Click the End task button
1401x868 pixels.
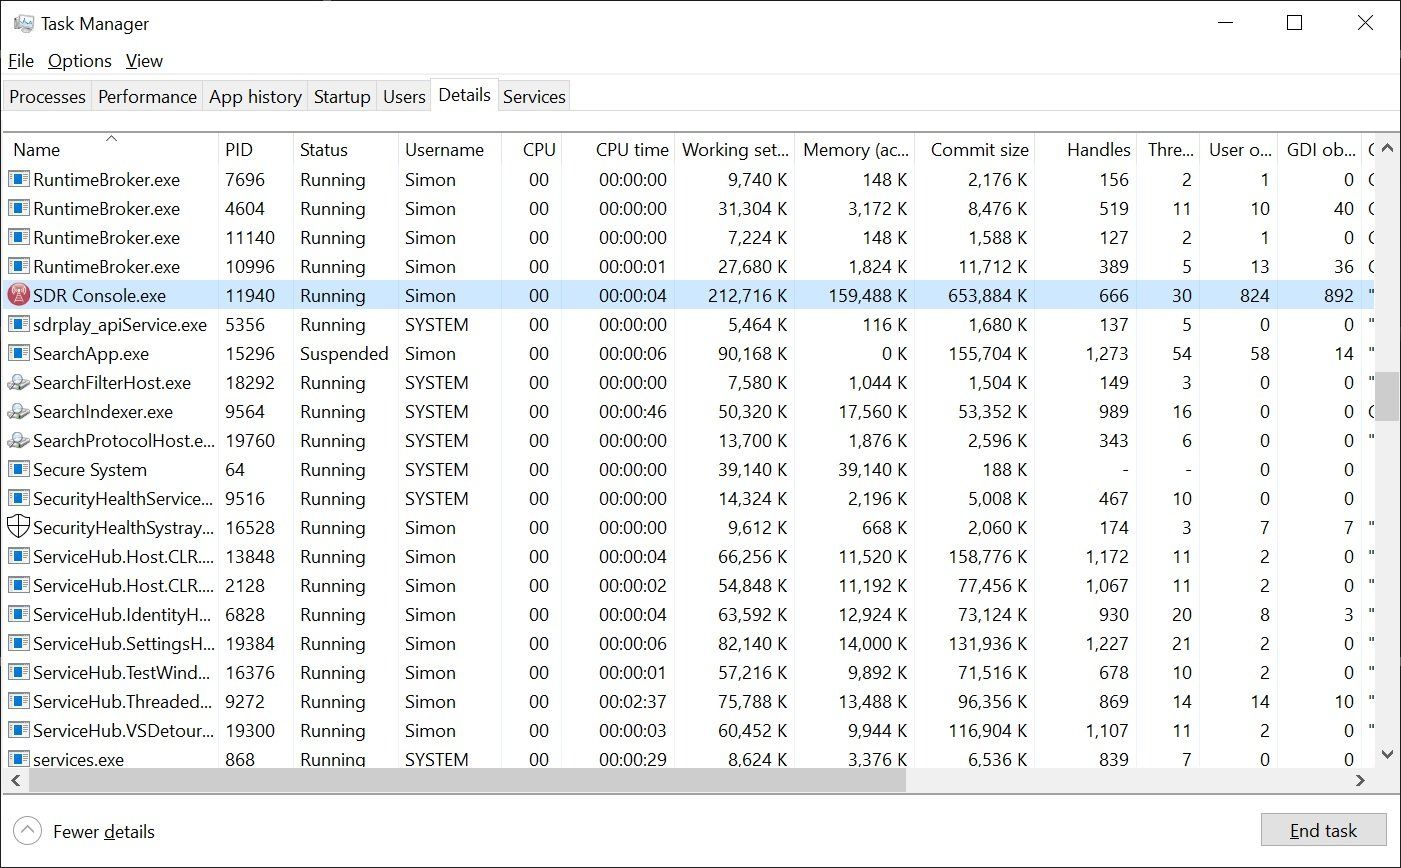point(1323,831)
